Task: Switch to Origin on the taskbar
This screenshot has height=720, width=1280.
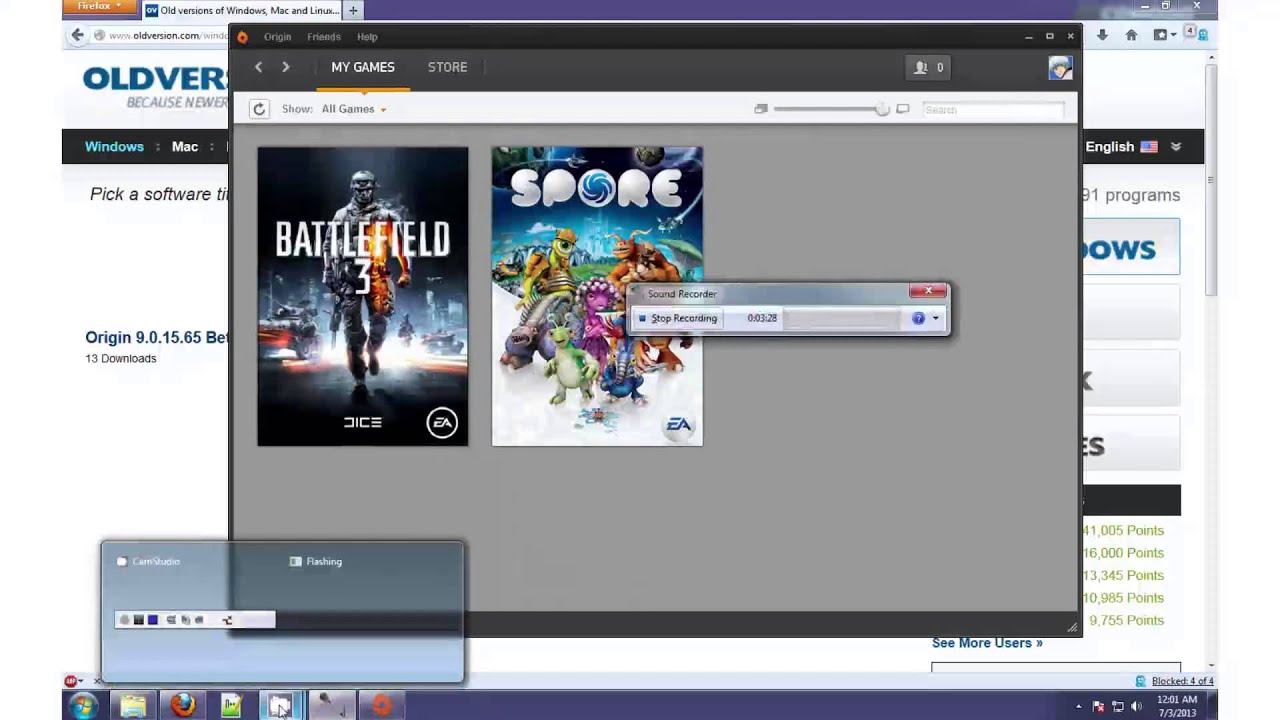Action: (x=381, y=706)
